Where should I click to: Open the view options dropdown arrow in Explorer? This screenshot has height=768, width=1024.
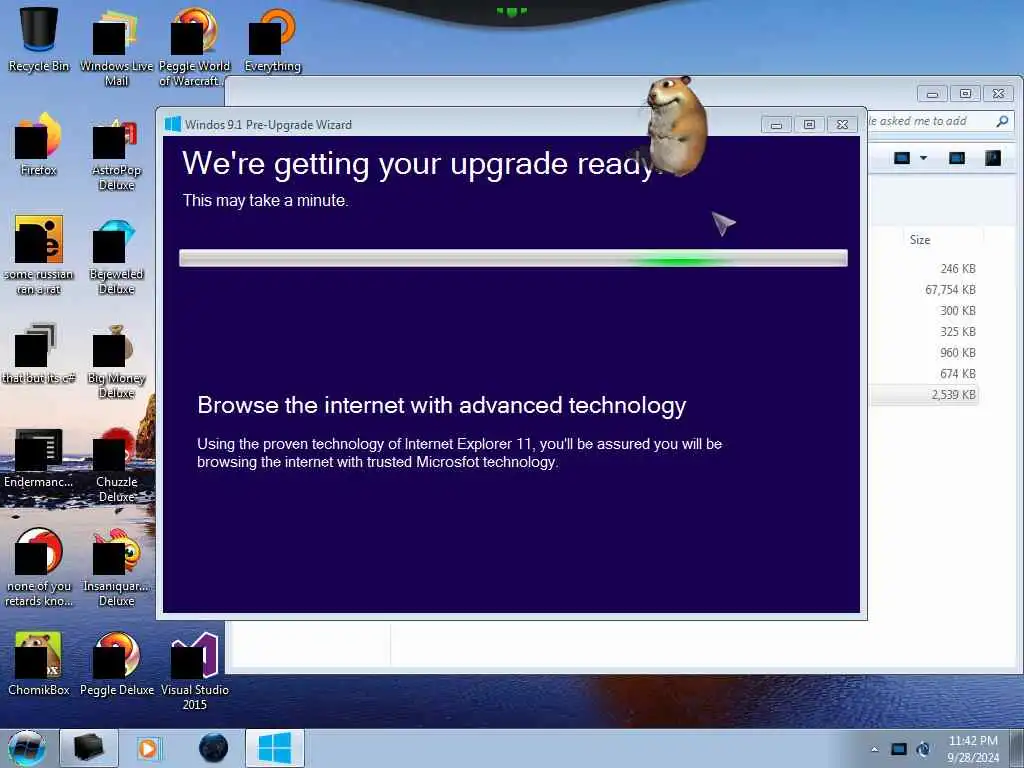coord(923,157)
